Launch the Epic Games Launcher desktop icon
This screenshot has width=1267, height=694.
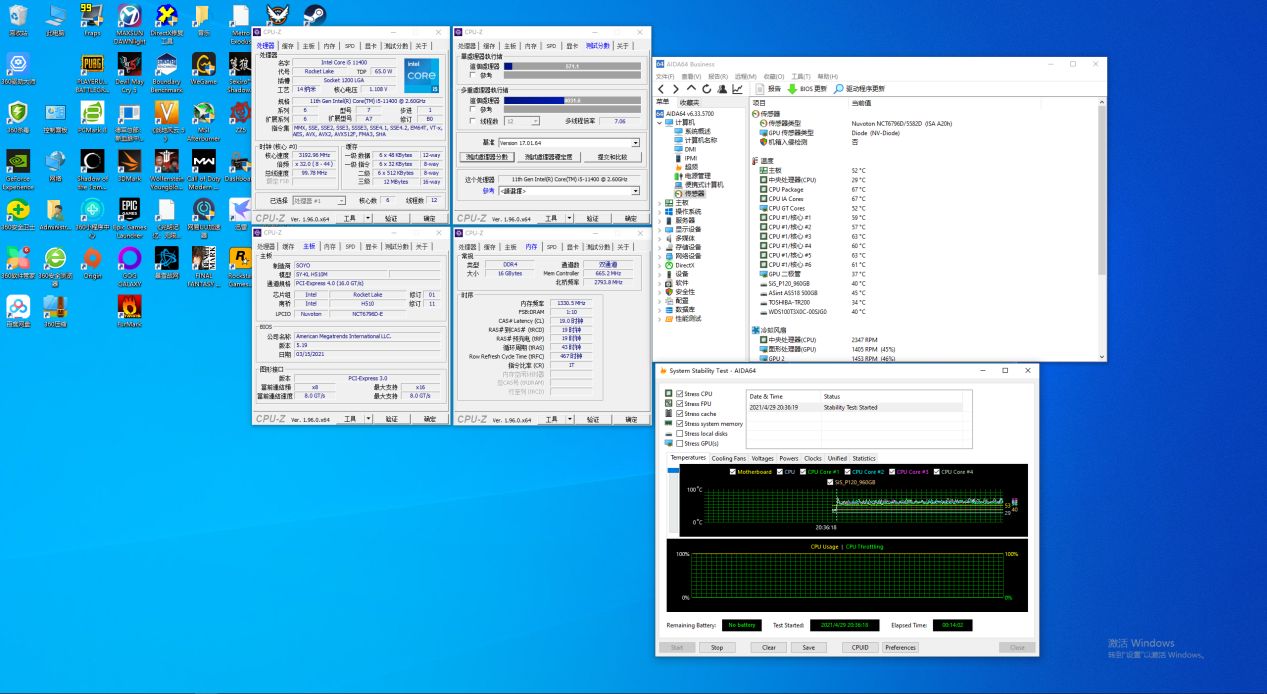click(129, 210)
